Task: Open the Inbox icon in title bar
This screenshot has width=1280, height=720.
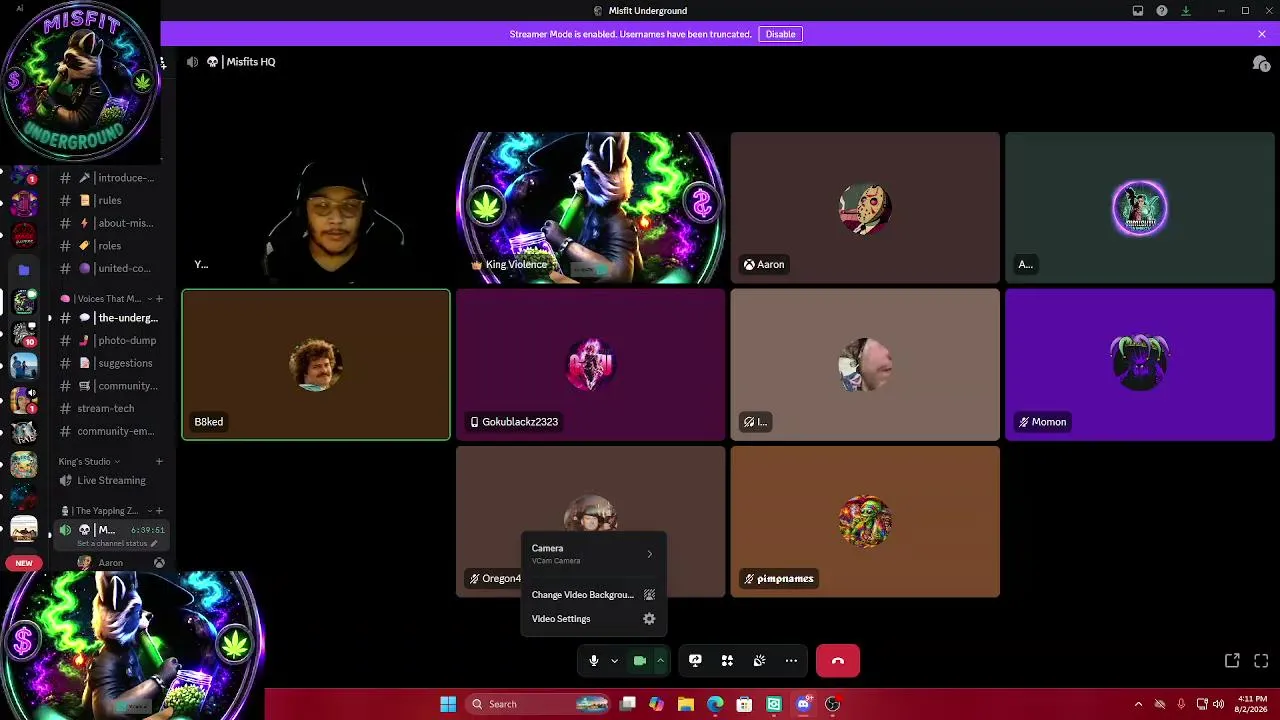Action: coord(1138,11)
